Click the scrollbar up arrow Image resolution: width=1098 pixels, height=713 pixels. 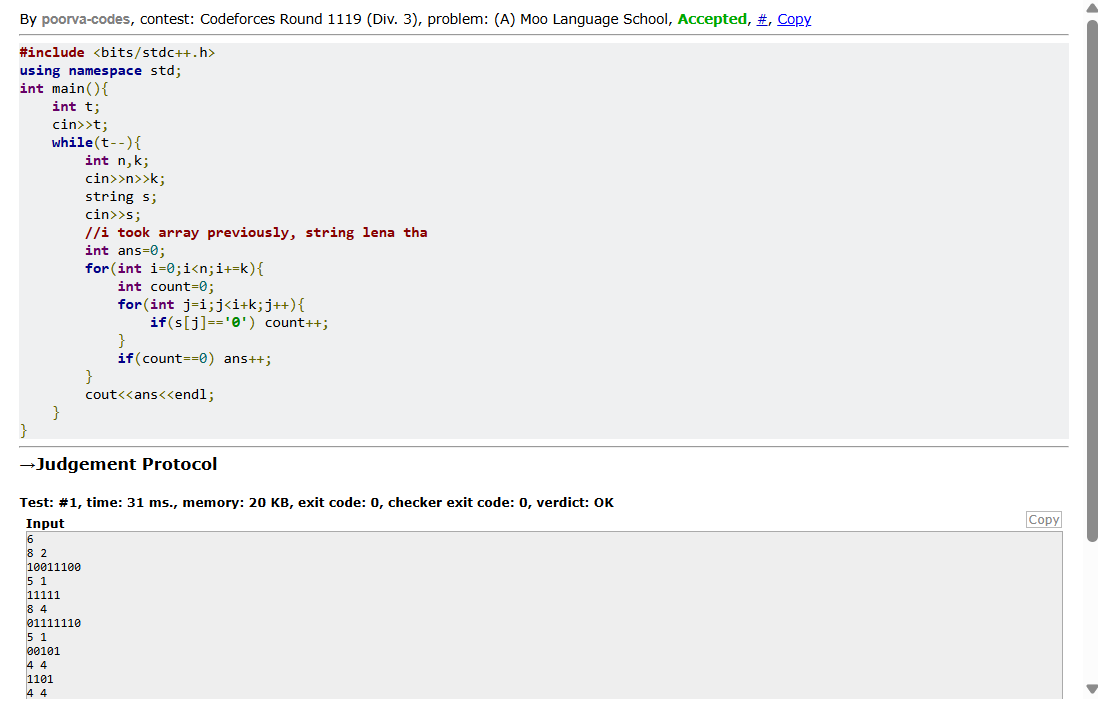[1092, 8]
